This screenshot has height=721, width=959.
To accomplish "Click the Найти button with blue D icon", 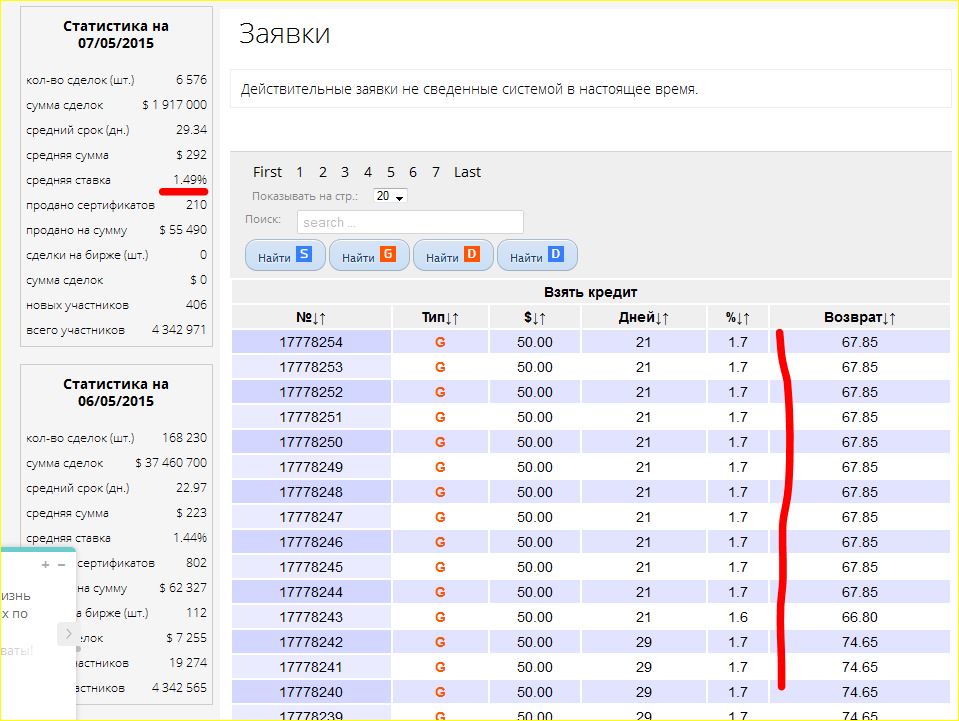I will 537,256.
